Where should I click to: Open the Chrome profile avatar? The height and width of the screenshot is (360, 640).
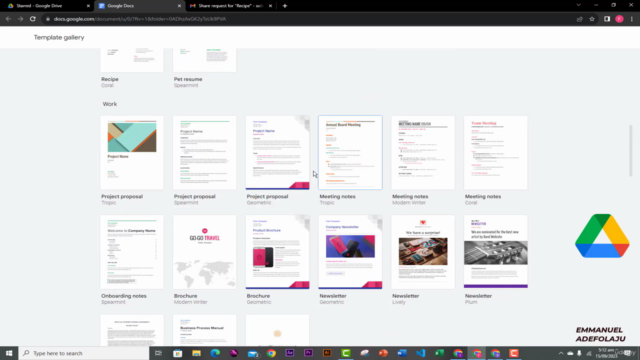619,19
